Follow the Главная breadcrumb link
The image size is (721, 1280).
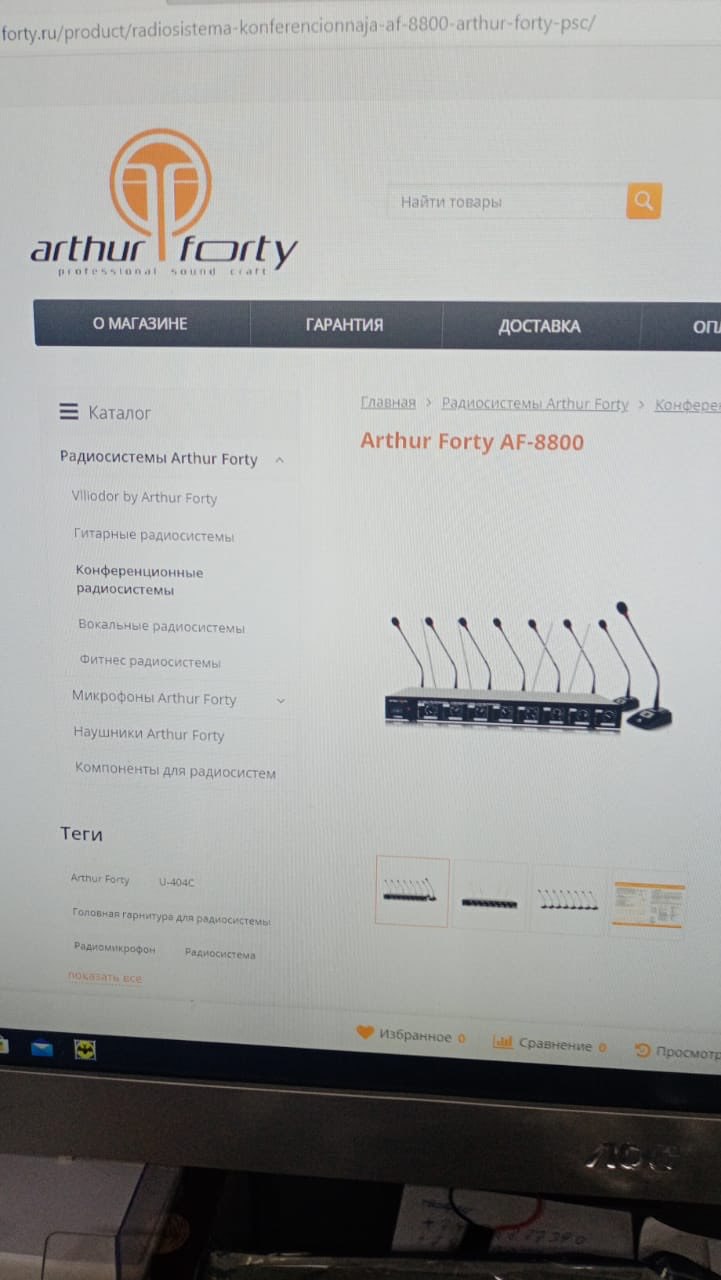coord(388,402)
